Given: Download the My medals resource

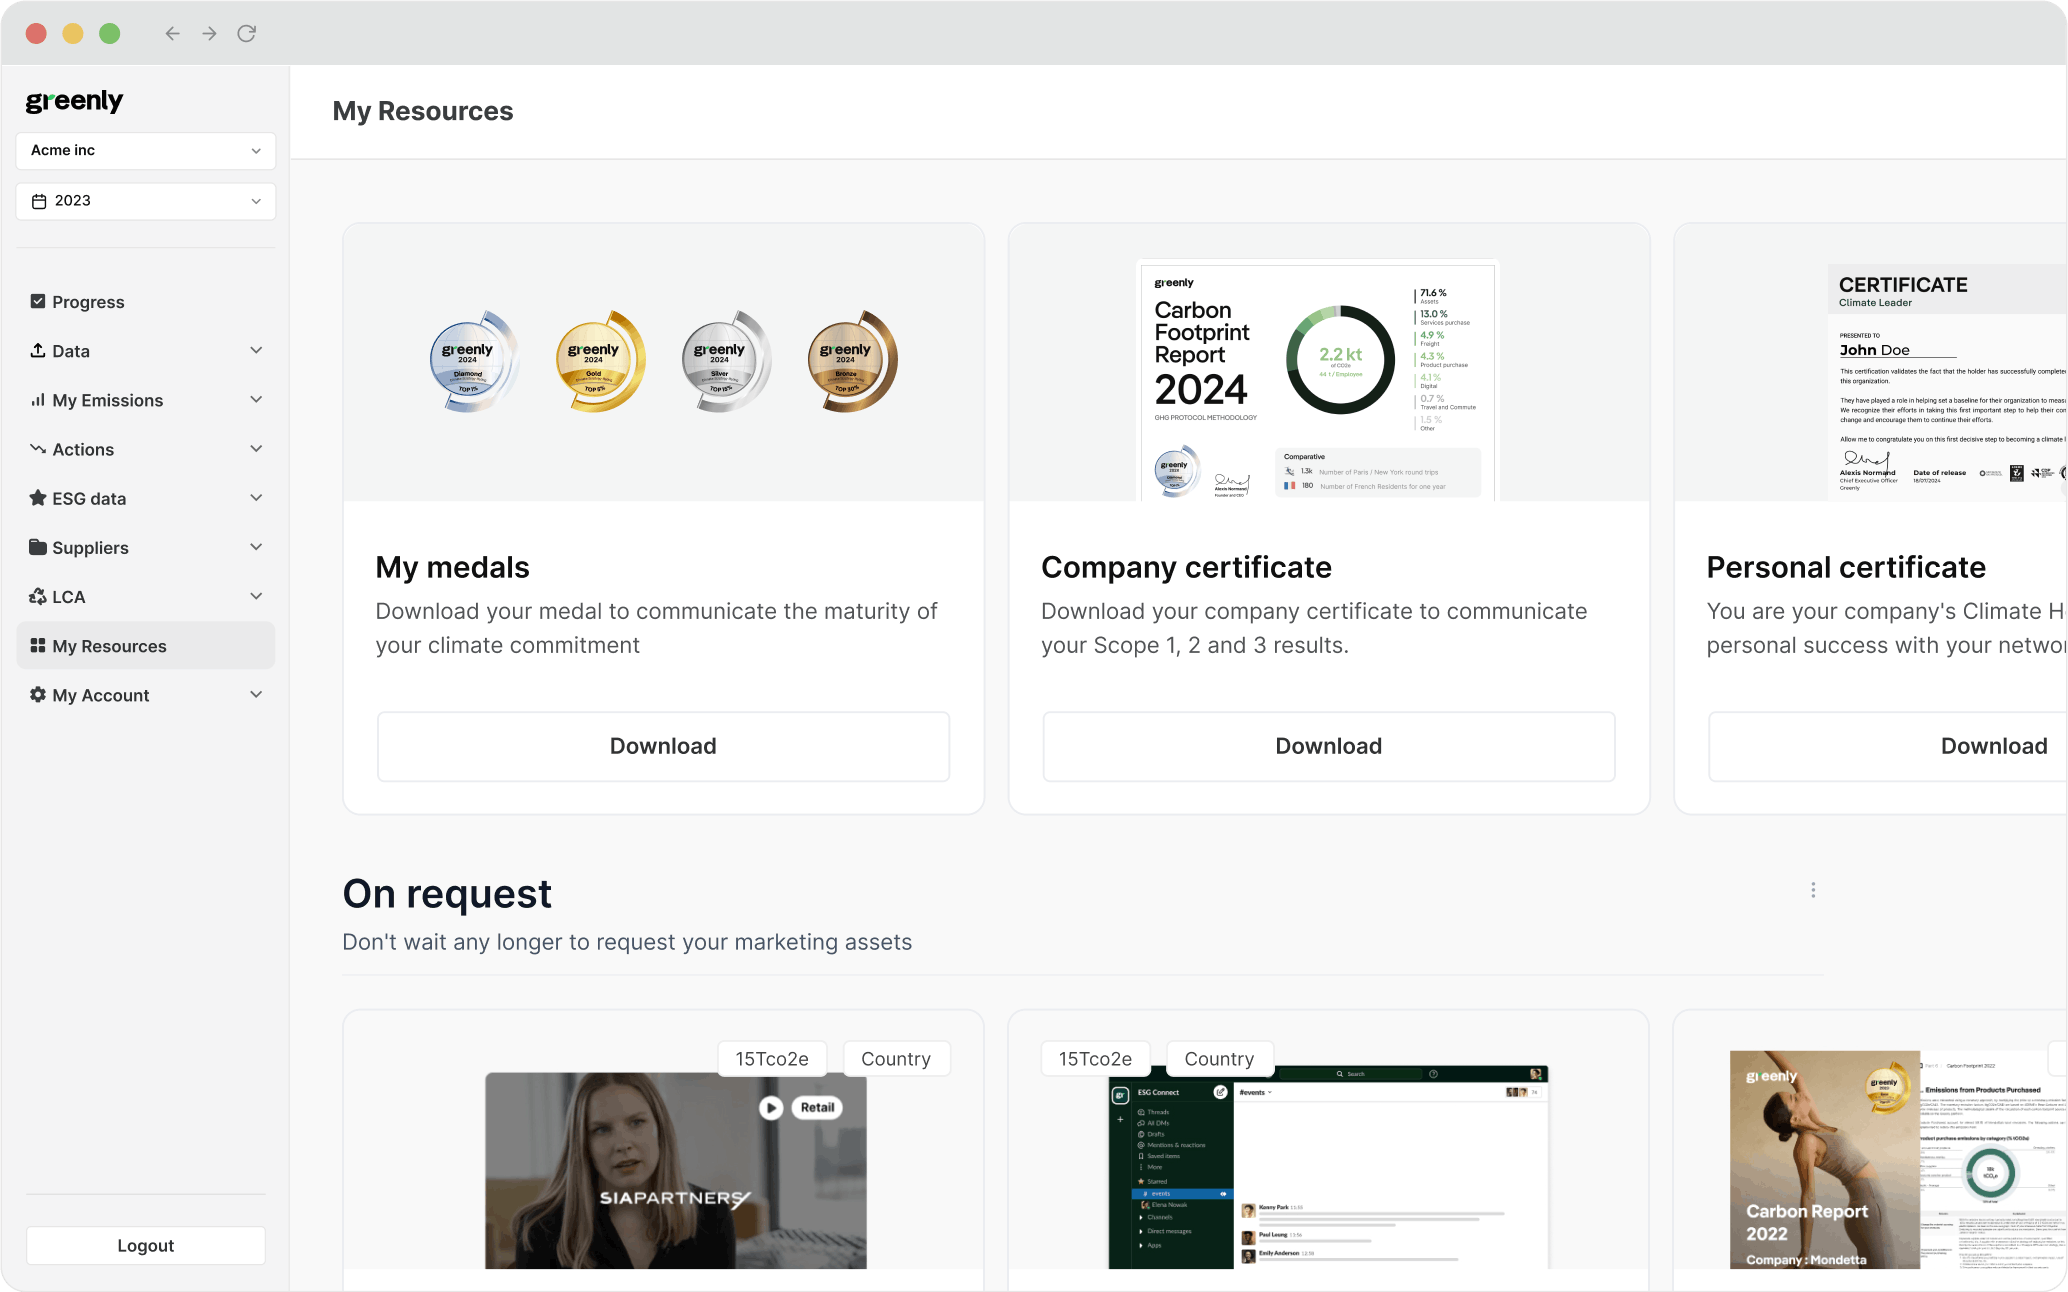Looking at the screenshot, I should [663, 746].
